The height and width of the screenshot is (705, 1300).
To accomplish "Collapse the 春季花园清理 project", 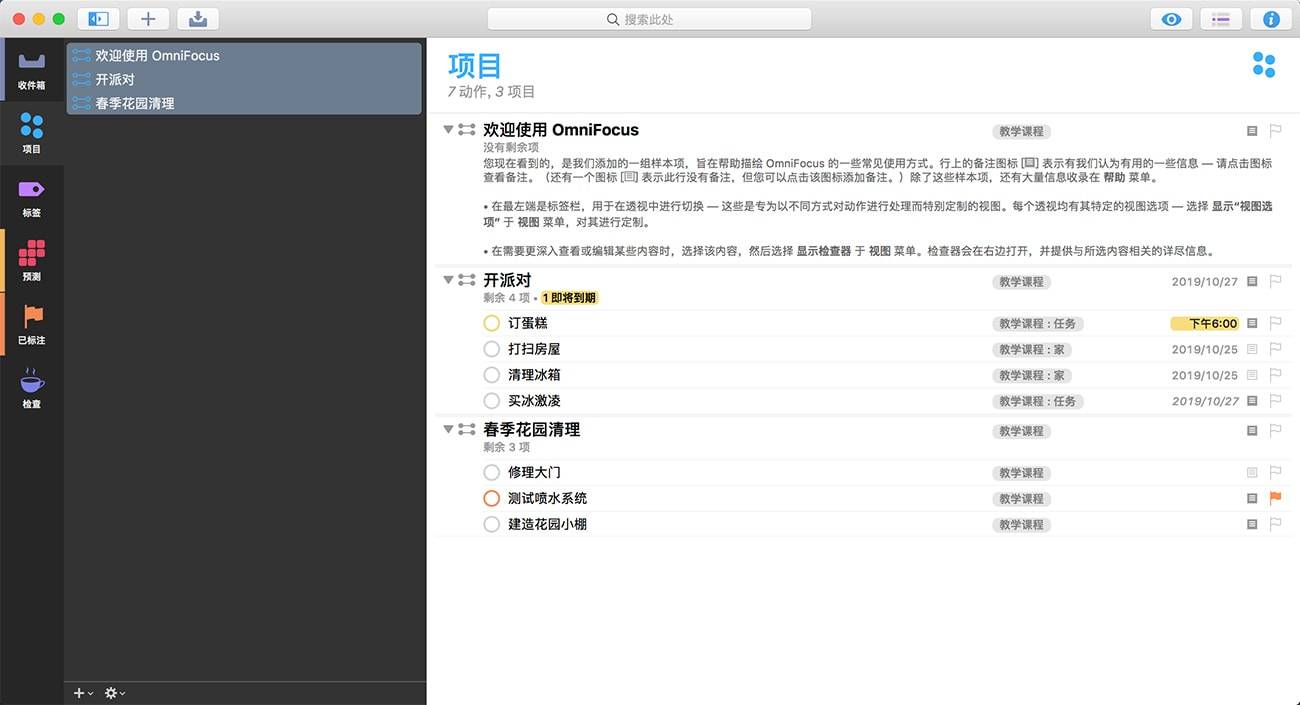I will tap(447, 429).
